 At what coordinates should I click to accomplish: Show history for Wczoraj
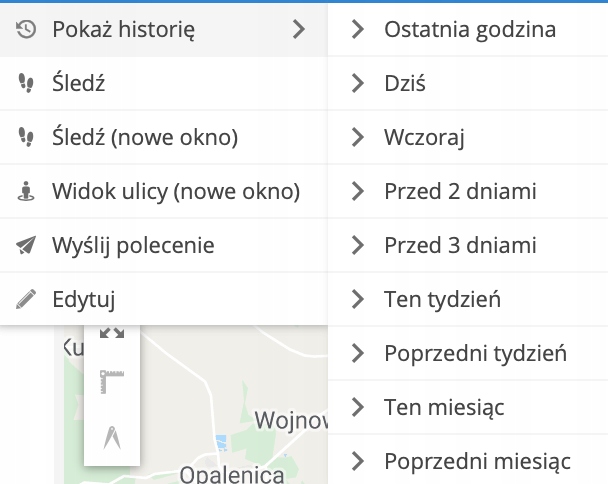tap(468, 137)
